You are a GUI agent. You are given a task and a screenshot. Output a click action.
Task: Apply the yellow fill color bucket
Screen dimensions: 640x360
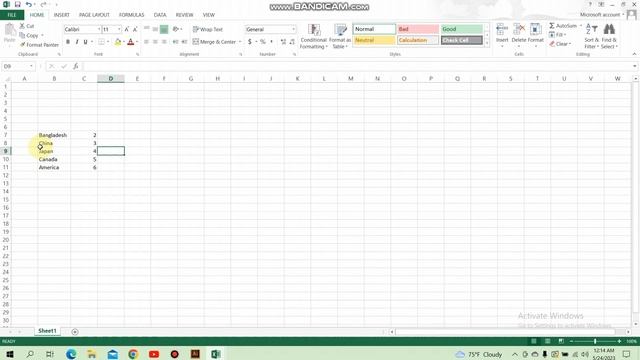tap(118, 42)
